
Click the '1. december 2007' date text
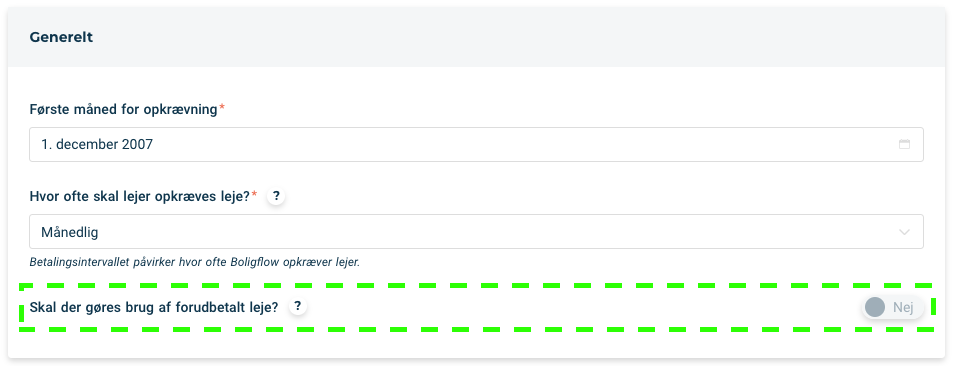[x=97, y=145]
